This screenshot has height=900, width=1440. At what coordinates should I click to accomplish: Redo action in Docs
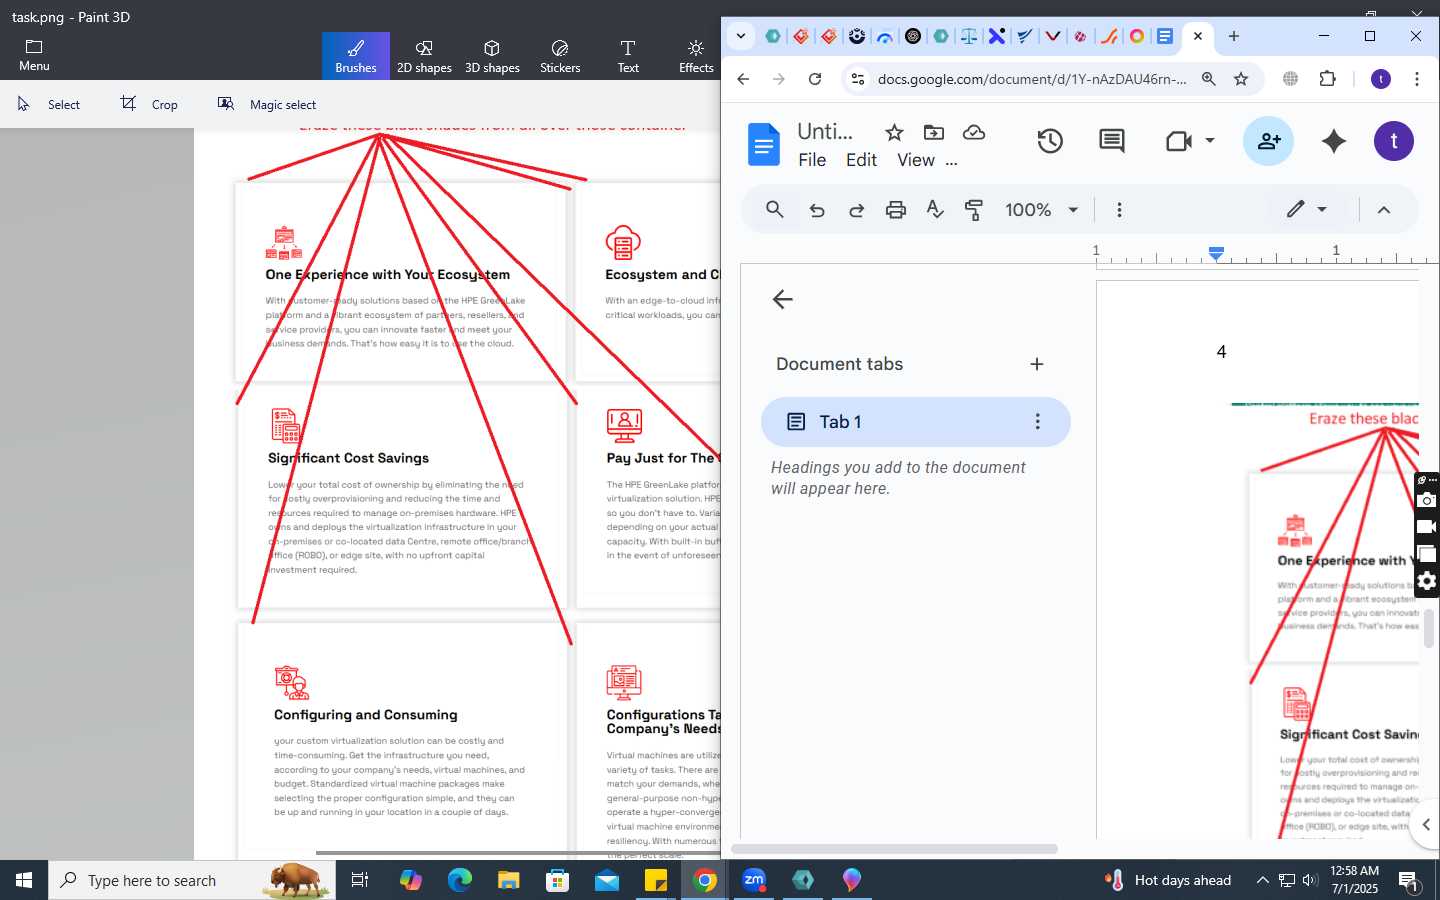(x=857, y=209)
